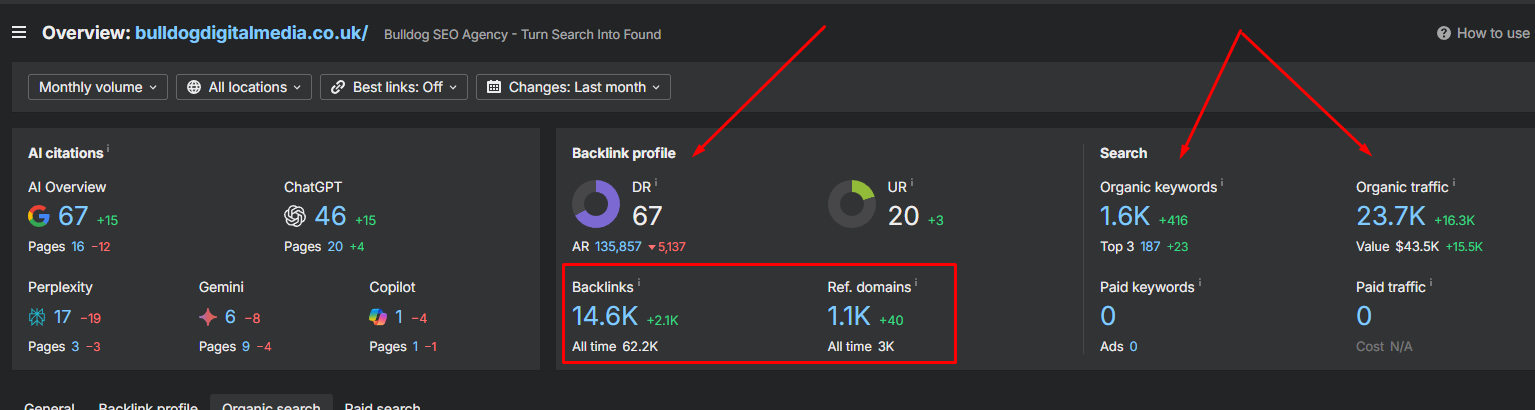Click the info icon next to UR
1535x410 pixels.
912,184
